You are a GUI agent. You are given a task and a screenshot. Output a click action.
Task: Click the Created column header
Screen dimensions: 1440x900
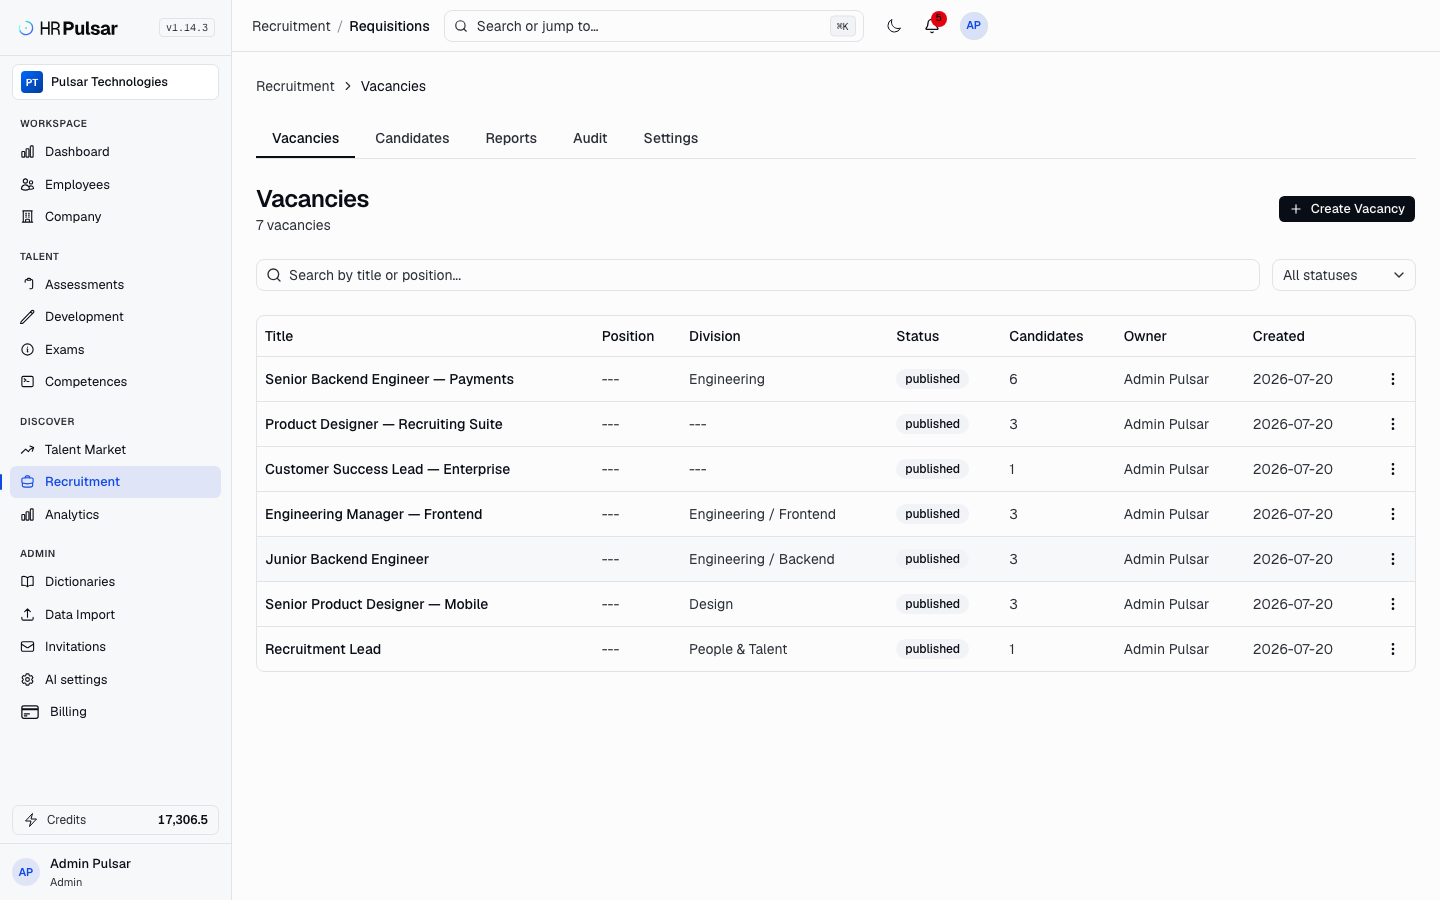[1279, 336]
